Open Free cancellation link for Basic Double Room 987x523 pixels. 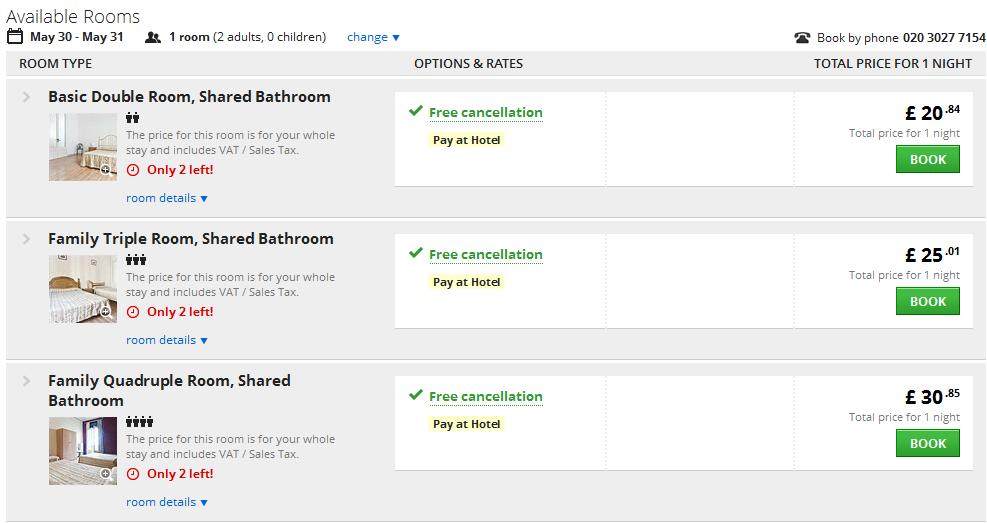[x=485, y=113]
